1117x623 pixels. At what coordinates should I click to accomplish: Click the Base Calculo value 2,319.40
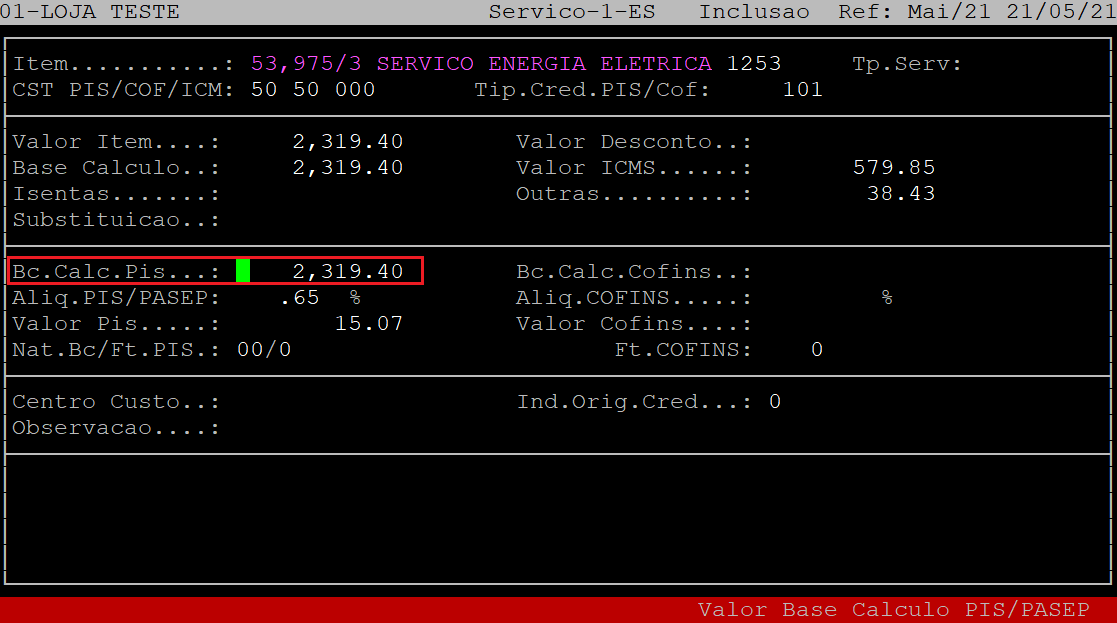point(347,168)
